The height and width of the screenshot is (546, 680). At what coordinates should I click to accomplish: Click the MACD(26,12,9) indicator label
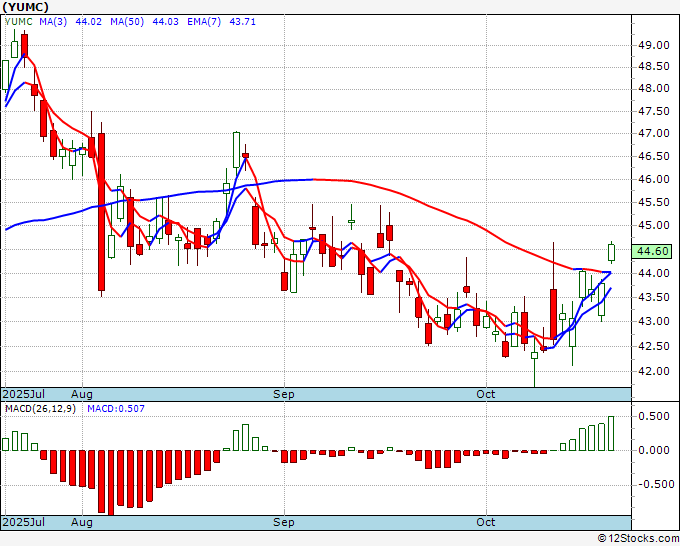pyautogui.click(x=40, y=409)
